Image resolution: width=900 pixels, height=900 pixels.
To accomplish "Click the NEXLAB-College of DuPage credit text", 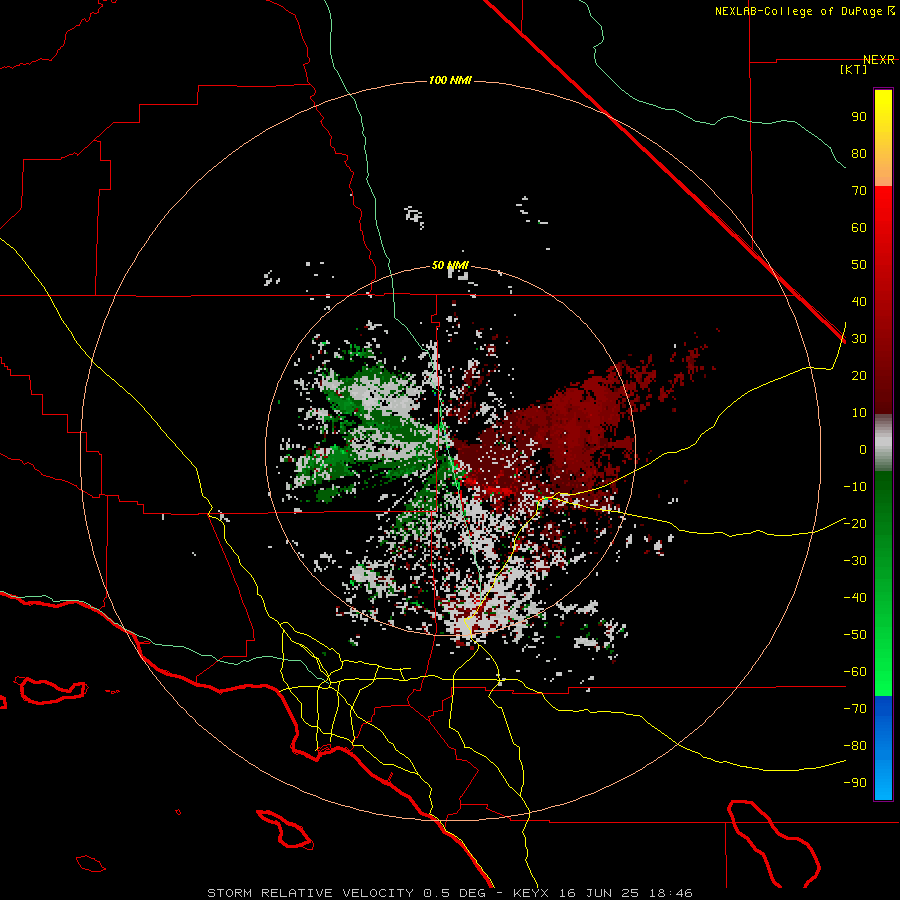I will (x=798, y=11).
